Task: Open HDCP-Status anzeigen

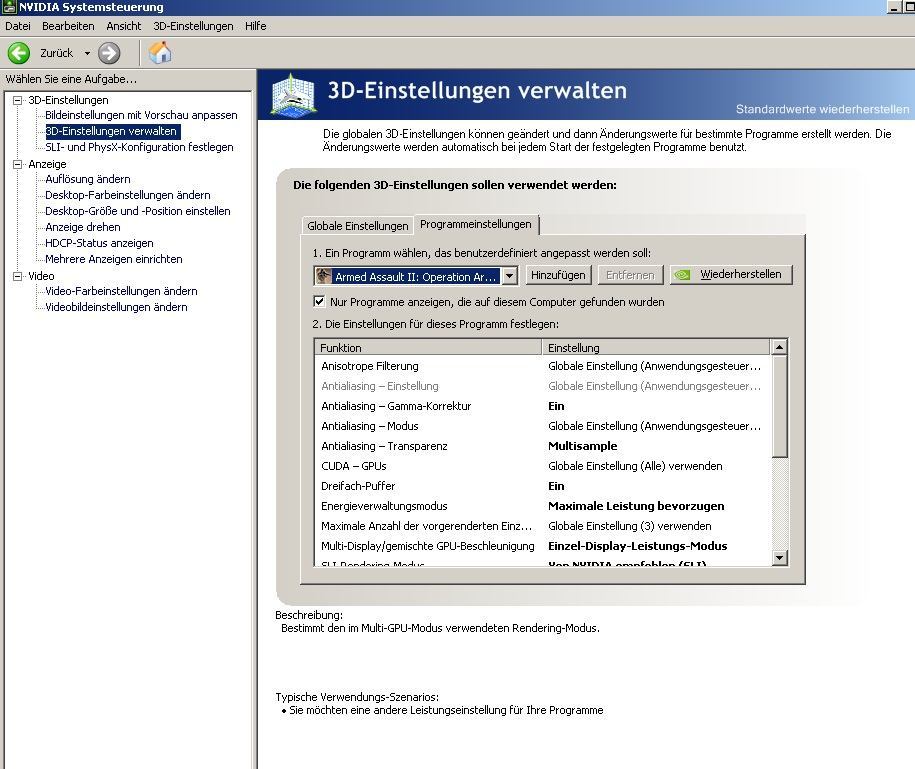Action: [x=99, y=243]
